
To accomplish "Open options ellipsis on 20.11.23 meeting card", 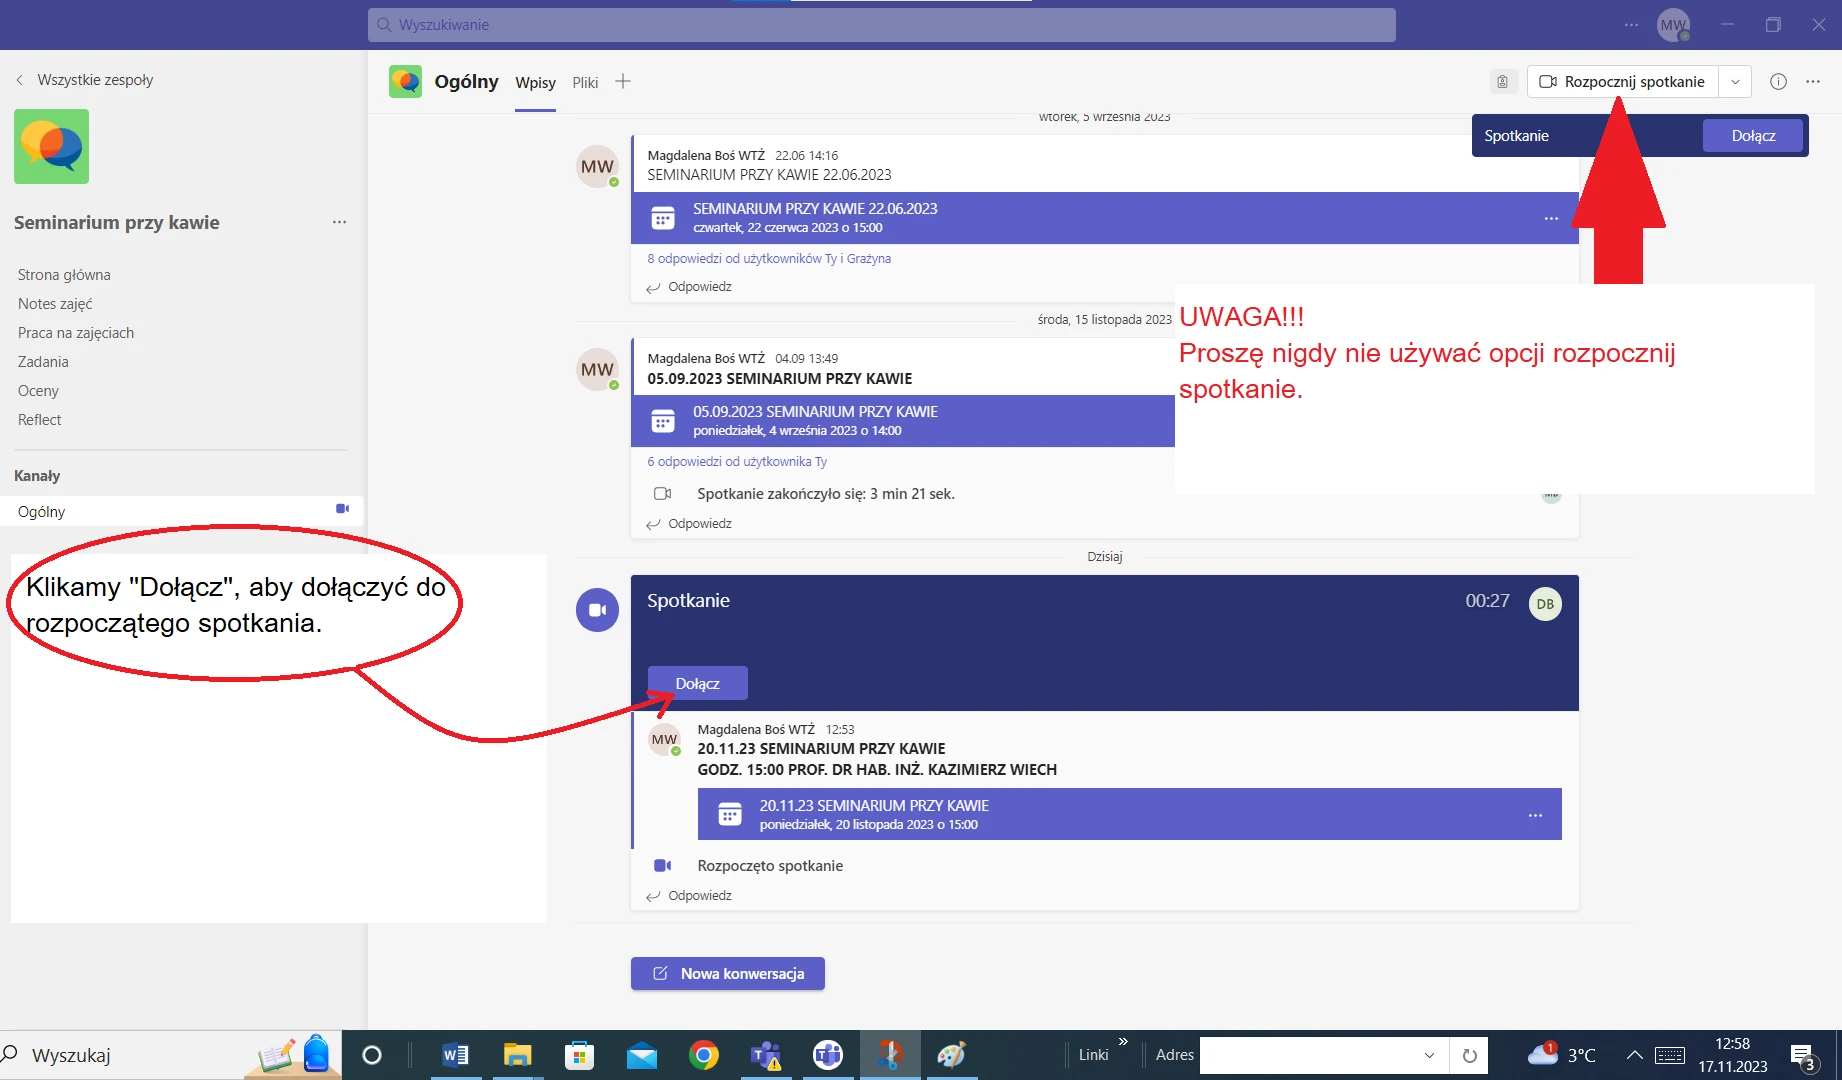I will (x=1535, y=816).
